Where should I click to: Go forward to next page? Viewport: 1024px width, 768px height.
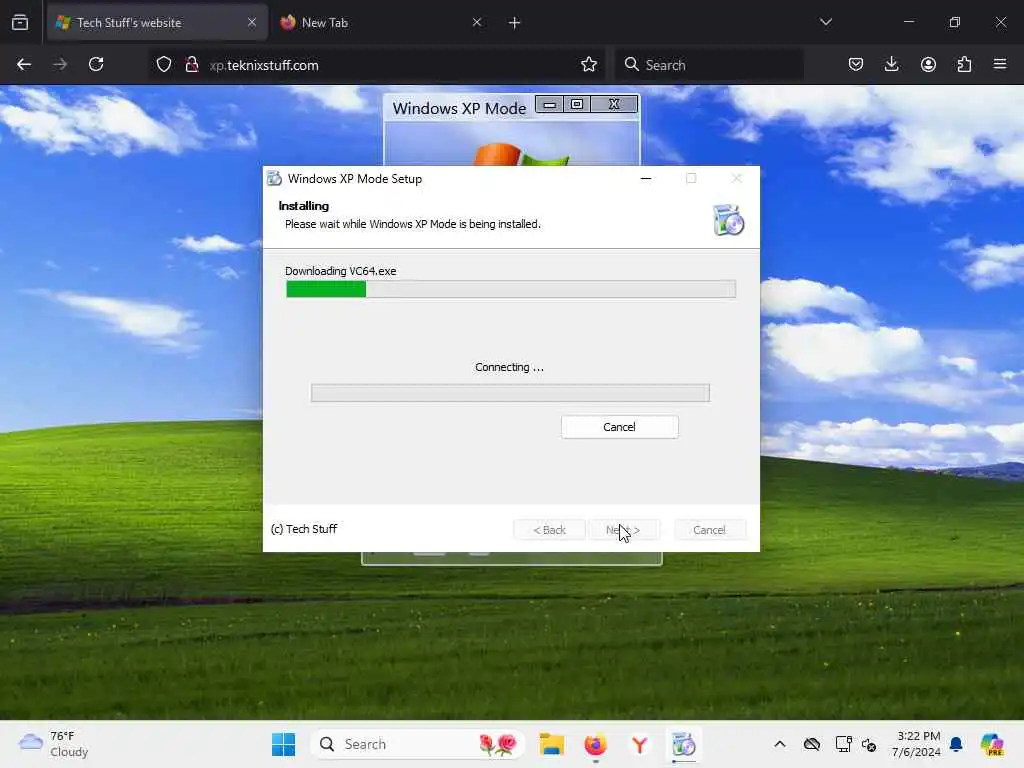[60, 65]
